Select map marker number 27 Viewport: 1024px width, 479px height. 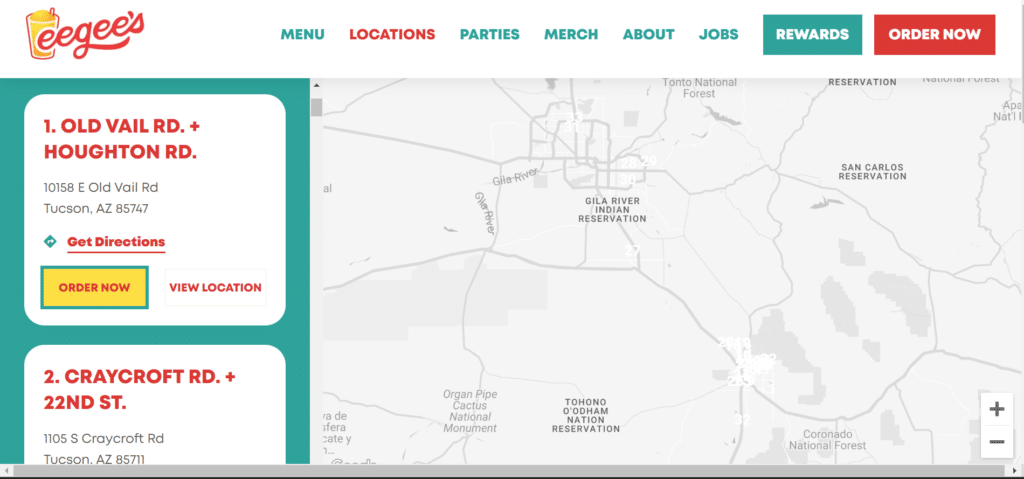tap(632, 250)
